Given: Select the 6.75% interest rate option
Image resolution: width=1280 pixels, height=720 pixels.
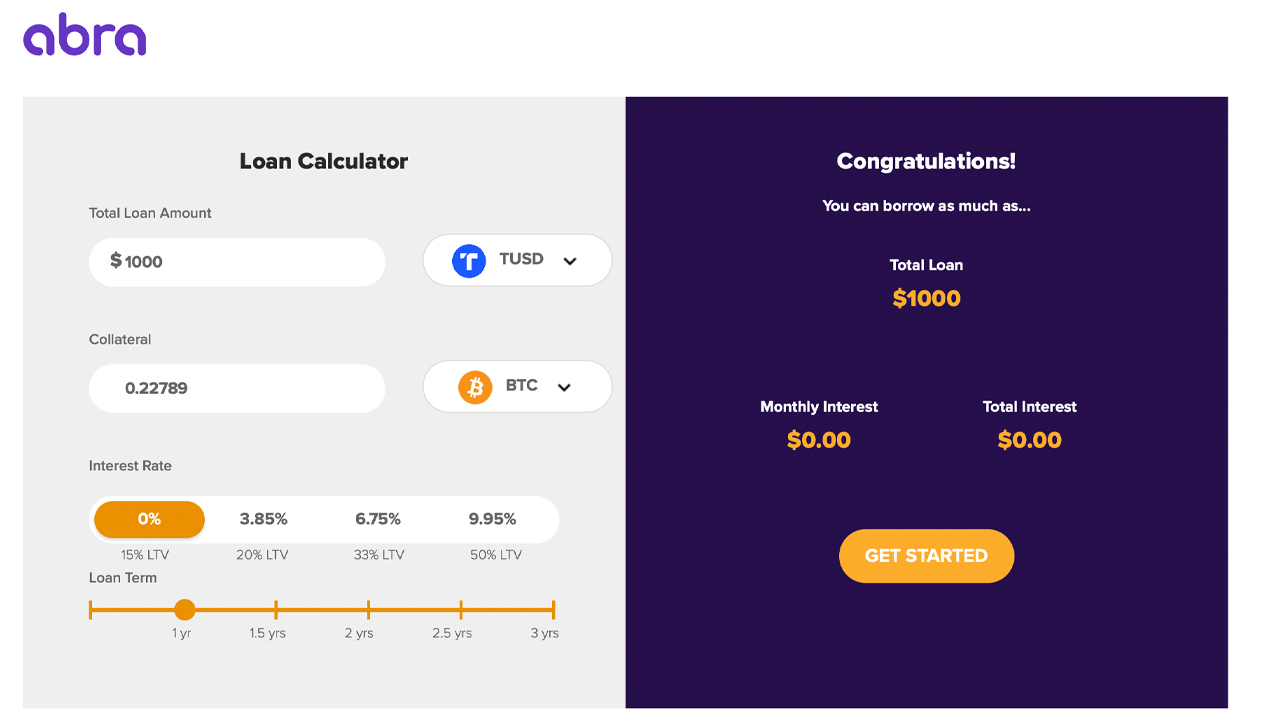Looking at the screenshot, I should pyautogui.click(x=378, y=519).
